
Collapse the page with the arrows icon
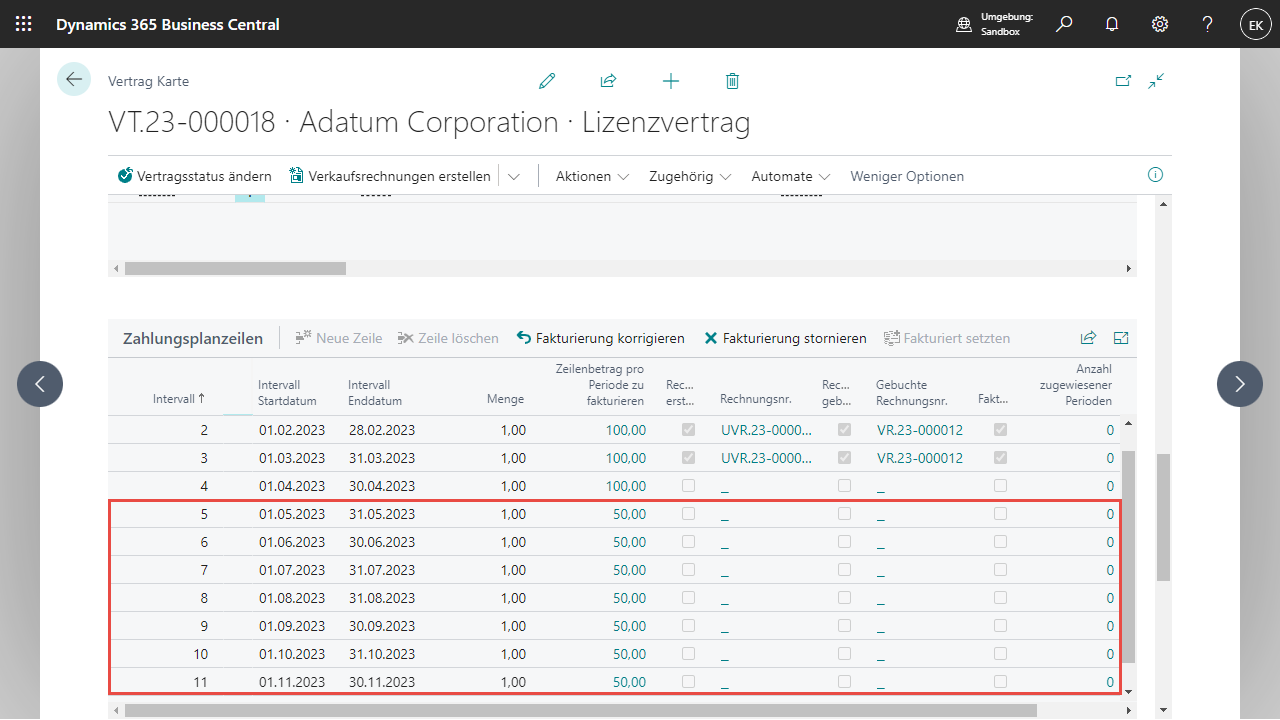coord(1157,81)
